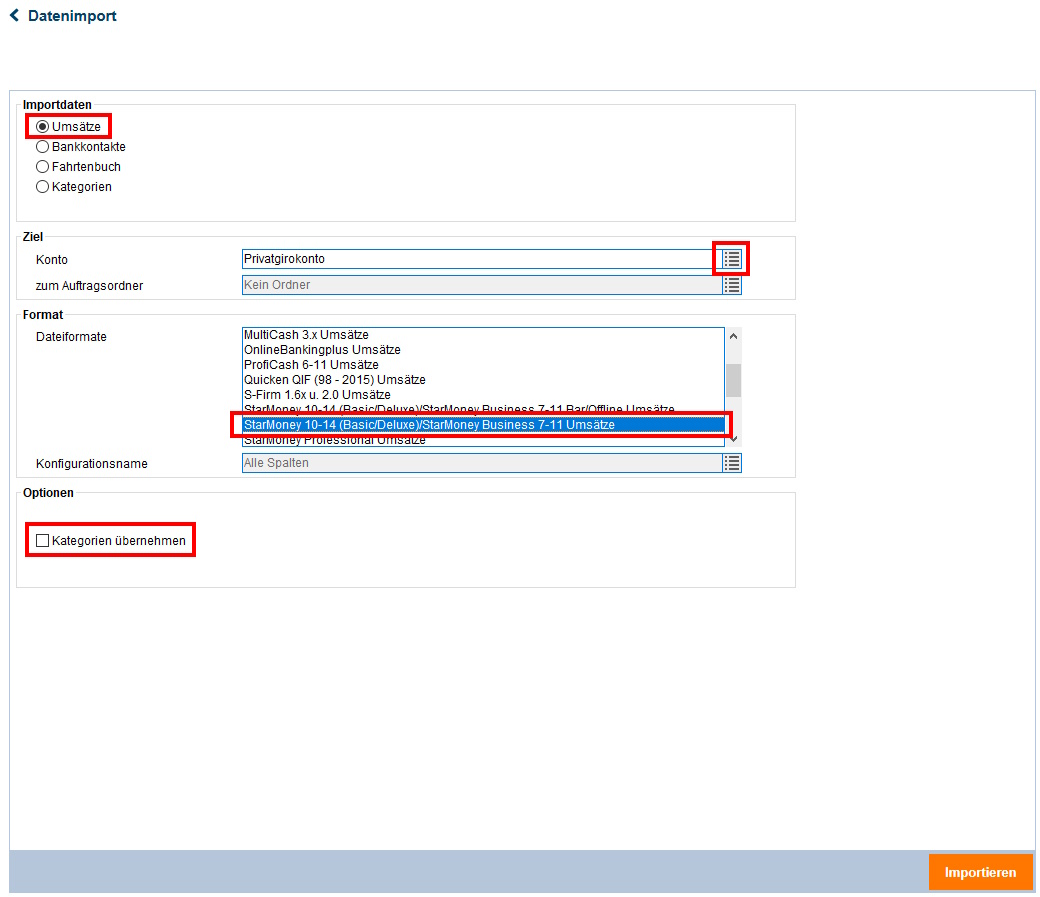The width and height of the screenshot is (1040, 897).
Task: Select StarMoney Business 7-11 Umsätze entry
Action: 430,425
